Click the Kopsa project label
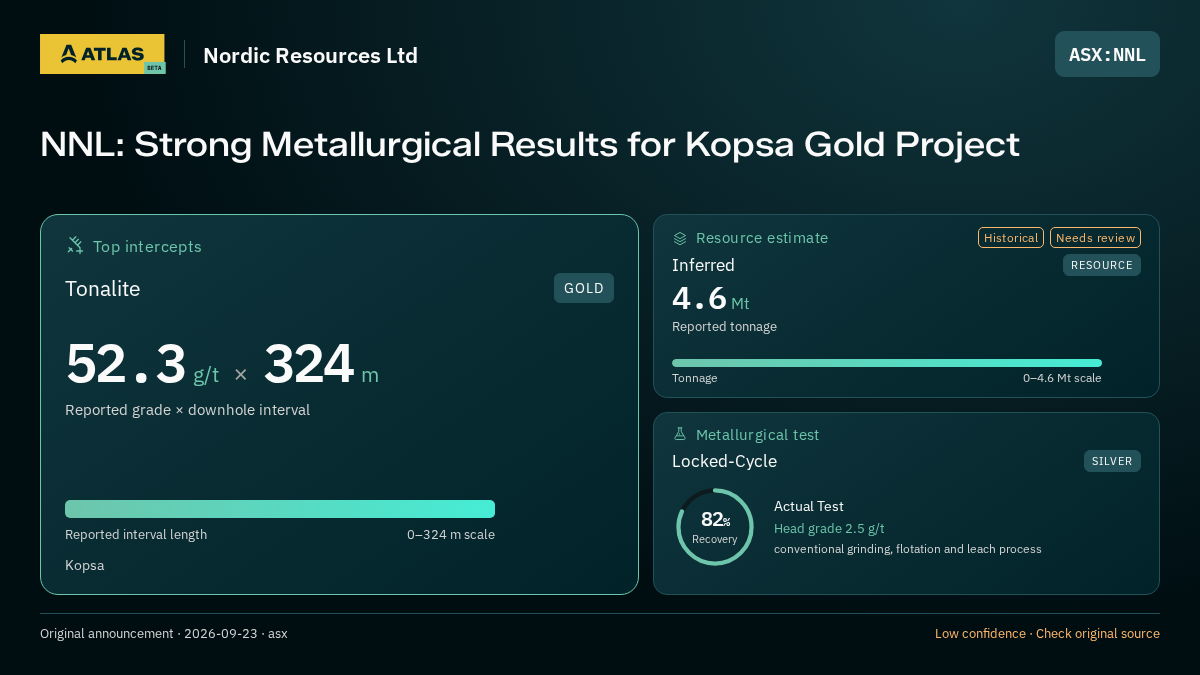1200x675 pixels. (x=84, y=565)
